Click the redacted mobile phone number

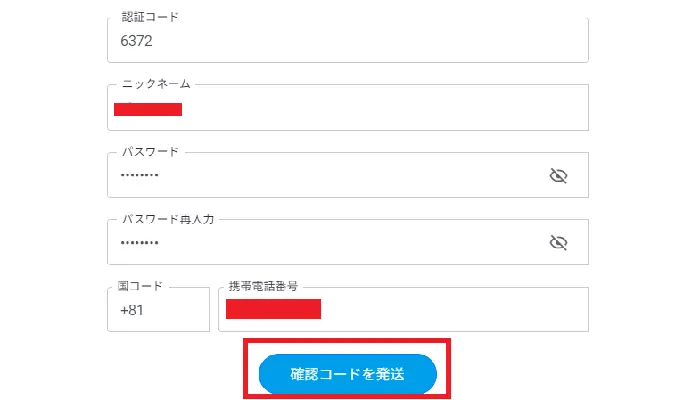pyautogui.click(x=273, y=309)
